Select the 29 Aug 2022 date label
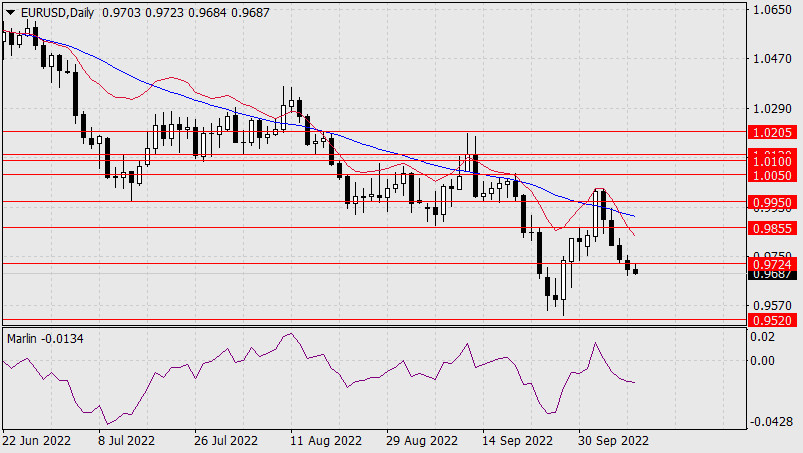 click(421, 441)
